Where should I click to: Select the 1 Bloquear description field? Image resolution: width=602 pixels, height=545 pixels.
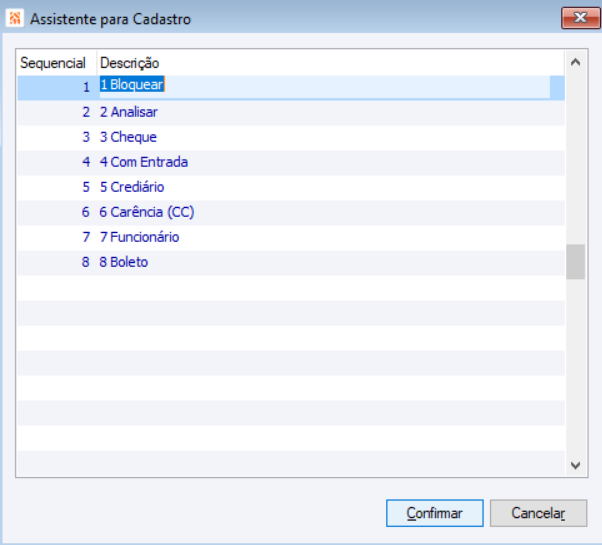(x=131, y=85)
